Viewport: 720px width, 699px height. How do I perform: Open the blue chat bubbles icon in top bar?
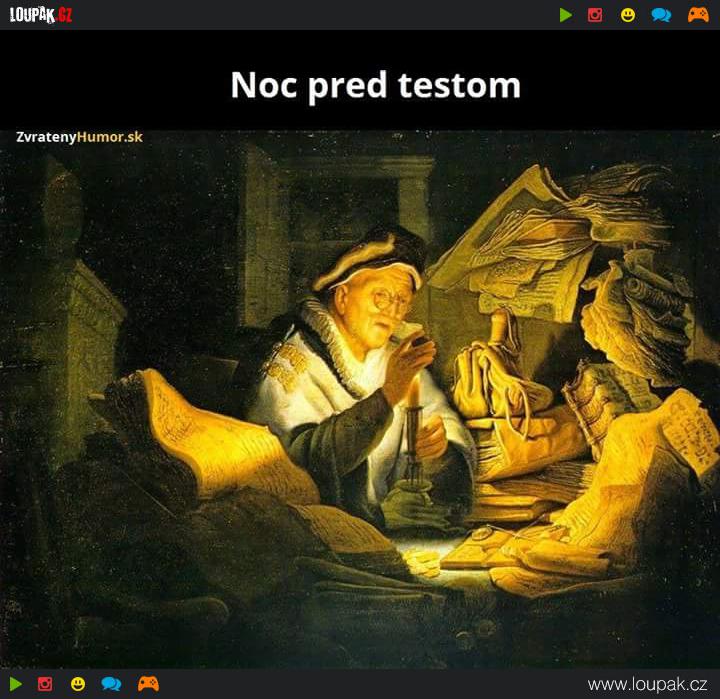(661, 15)
